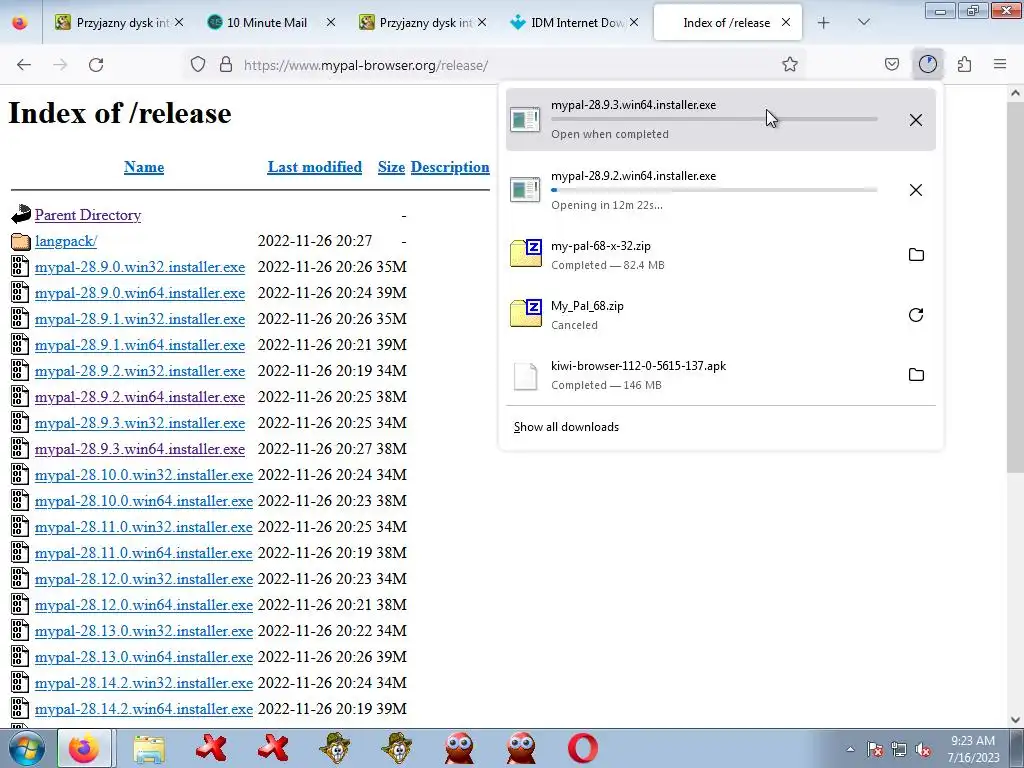The width and height of the screenshot is (1024, 768).
Task: Click the network icon in system tray
Action: pyautogui.click(x=899, y=750)
